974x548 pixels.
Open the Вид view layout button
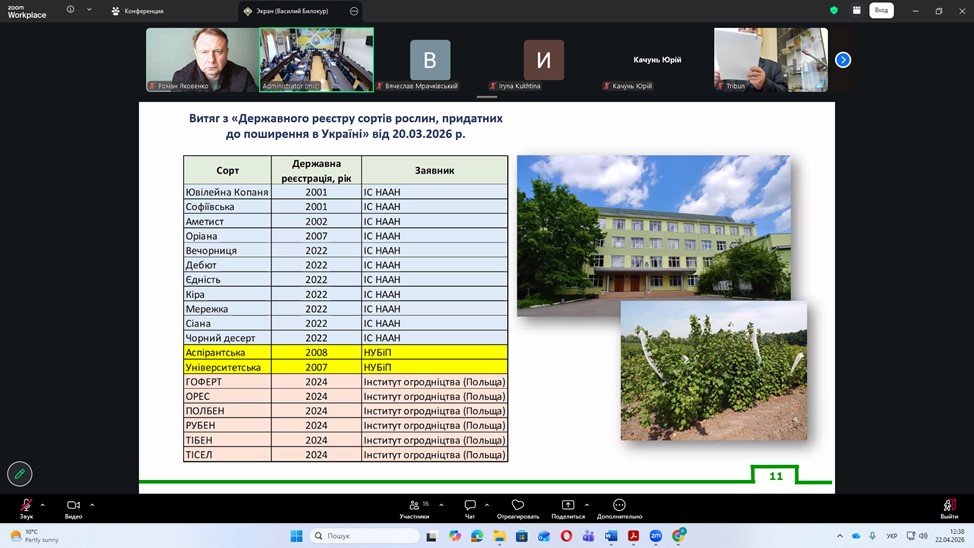pyautogui.click(x=881, y=10)
